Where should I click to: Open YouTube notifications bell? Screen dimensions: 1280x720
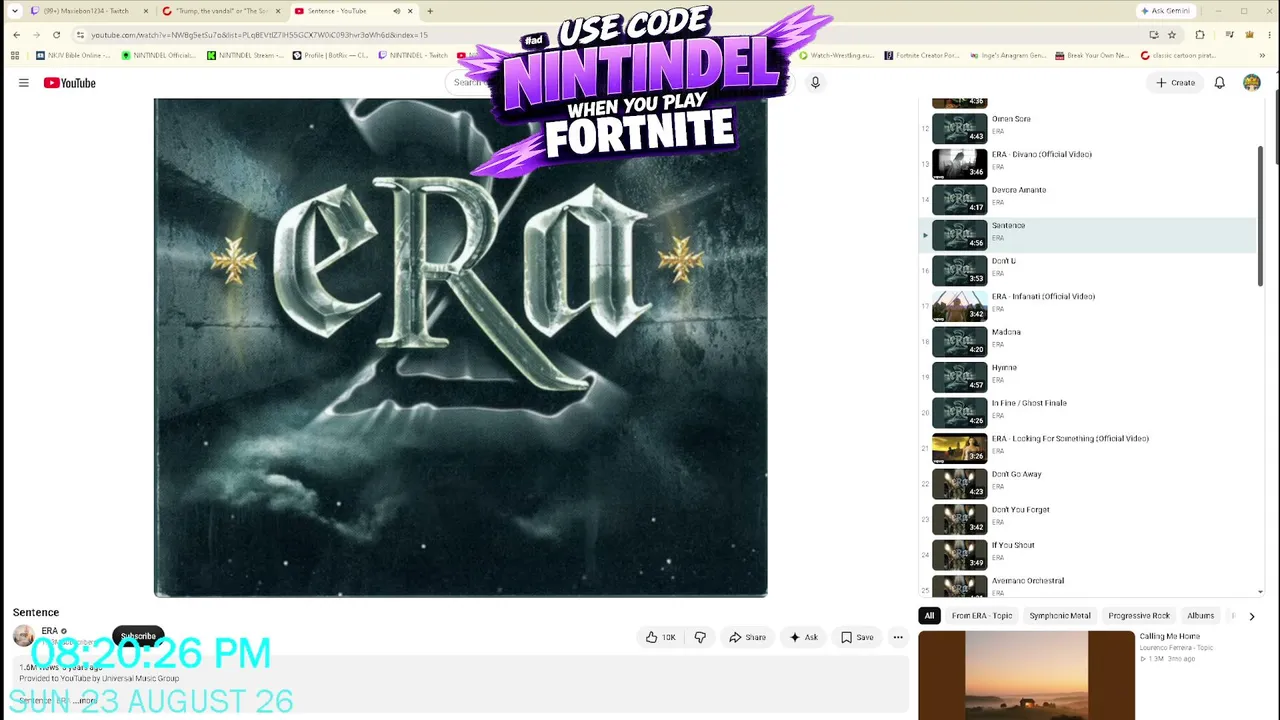pos(1219,83)
